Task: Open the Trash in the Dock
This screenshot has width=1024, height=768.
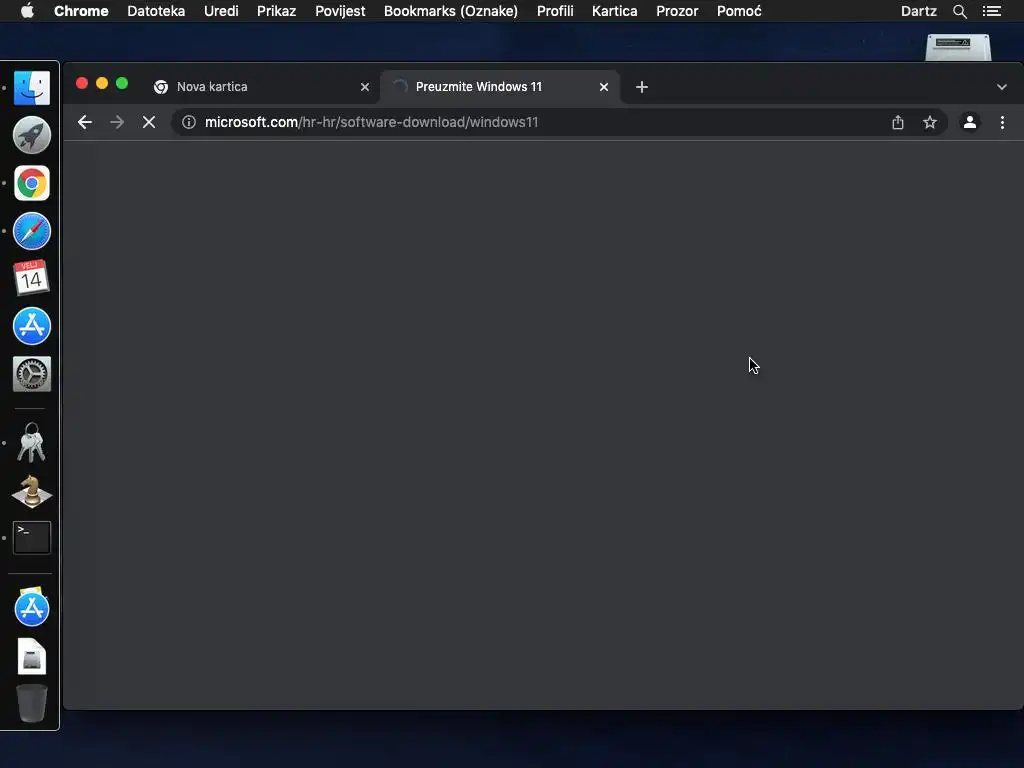Action: point(31,703)
